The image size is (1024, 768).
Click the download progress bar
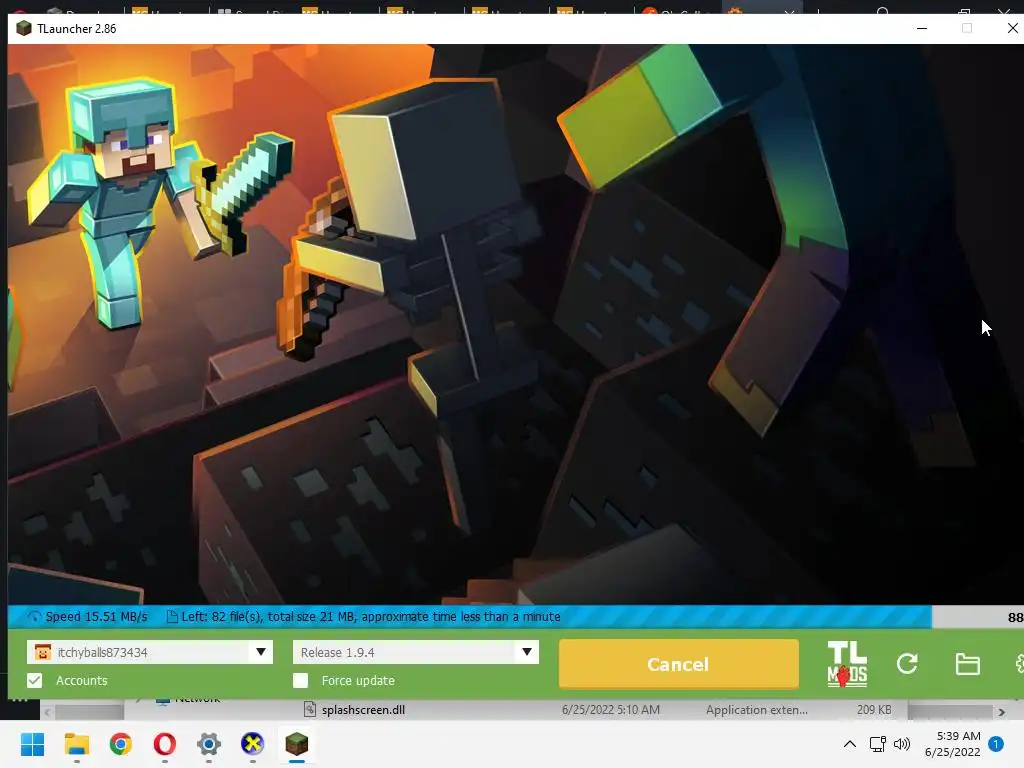516,616
